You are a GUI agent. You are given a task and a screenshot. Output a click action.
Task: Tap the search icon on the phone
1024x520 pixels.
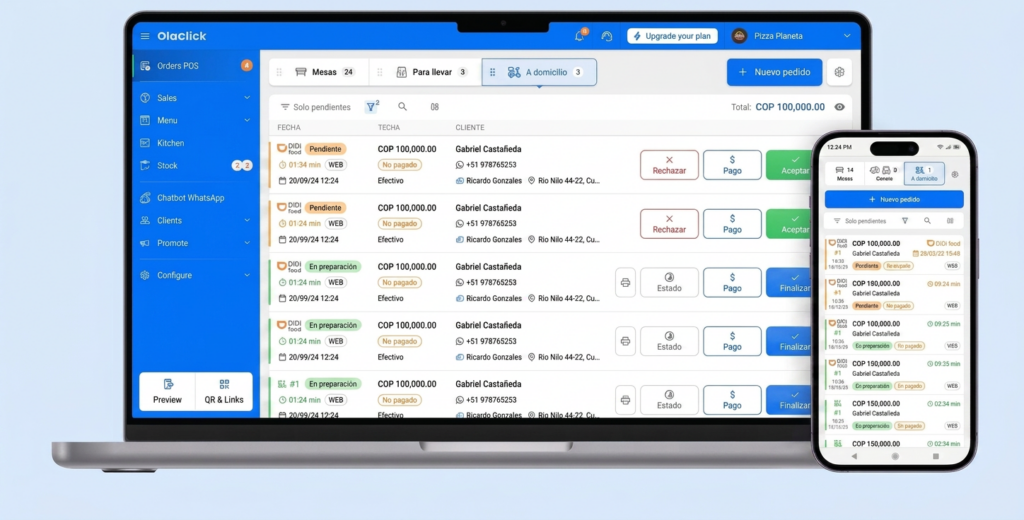927,221
